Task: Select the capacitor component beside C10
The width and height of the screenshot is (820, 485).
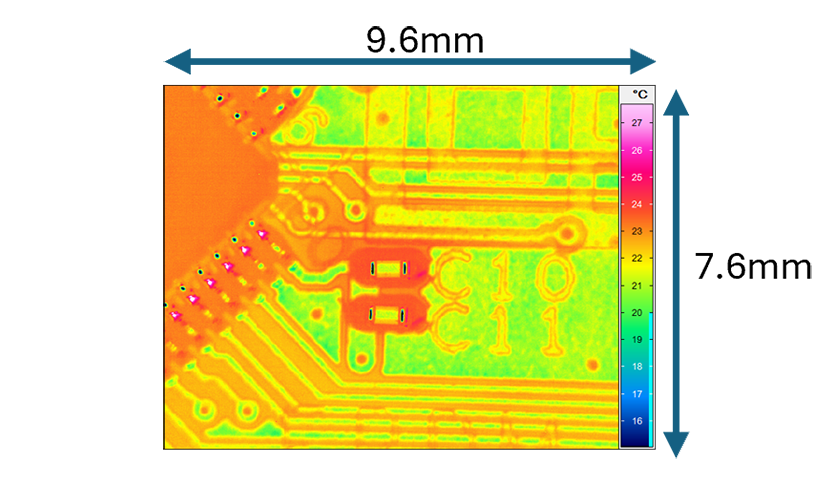Action: coord(388,268)
